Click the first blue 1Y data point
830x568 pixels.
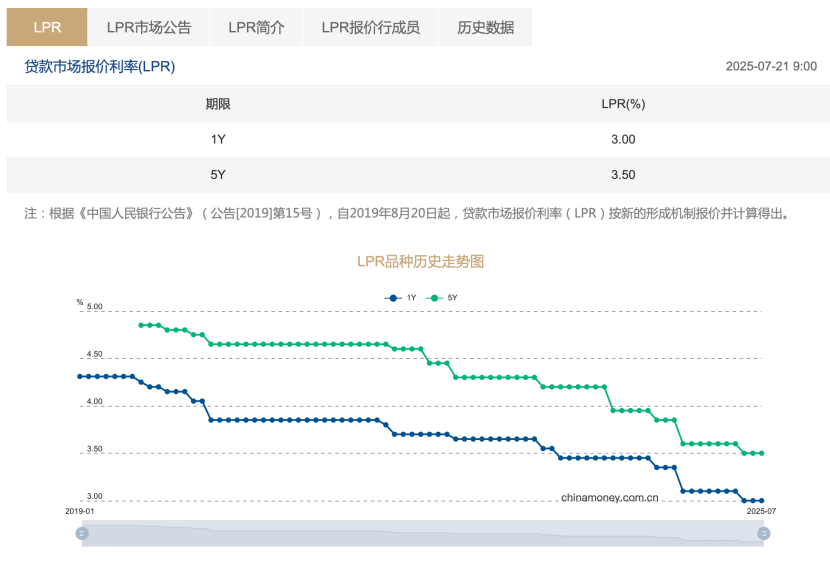80,376
